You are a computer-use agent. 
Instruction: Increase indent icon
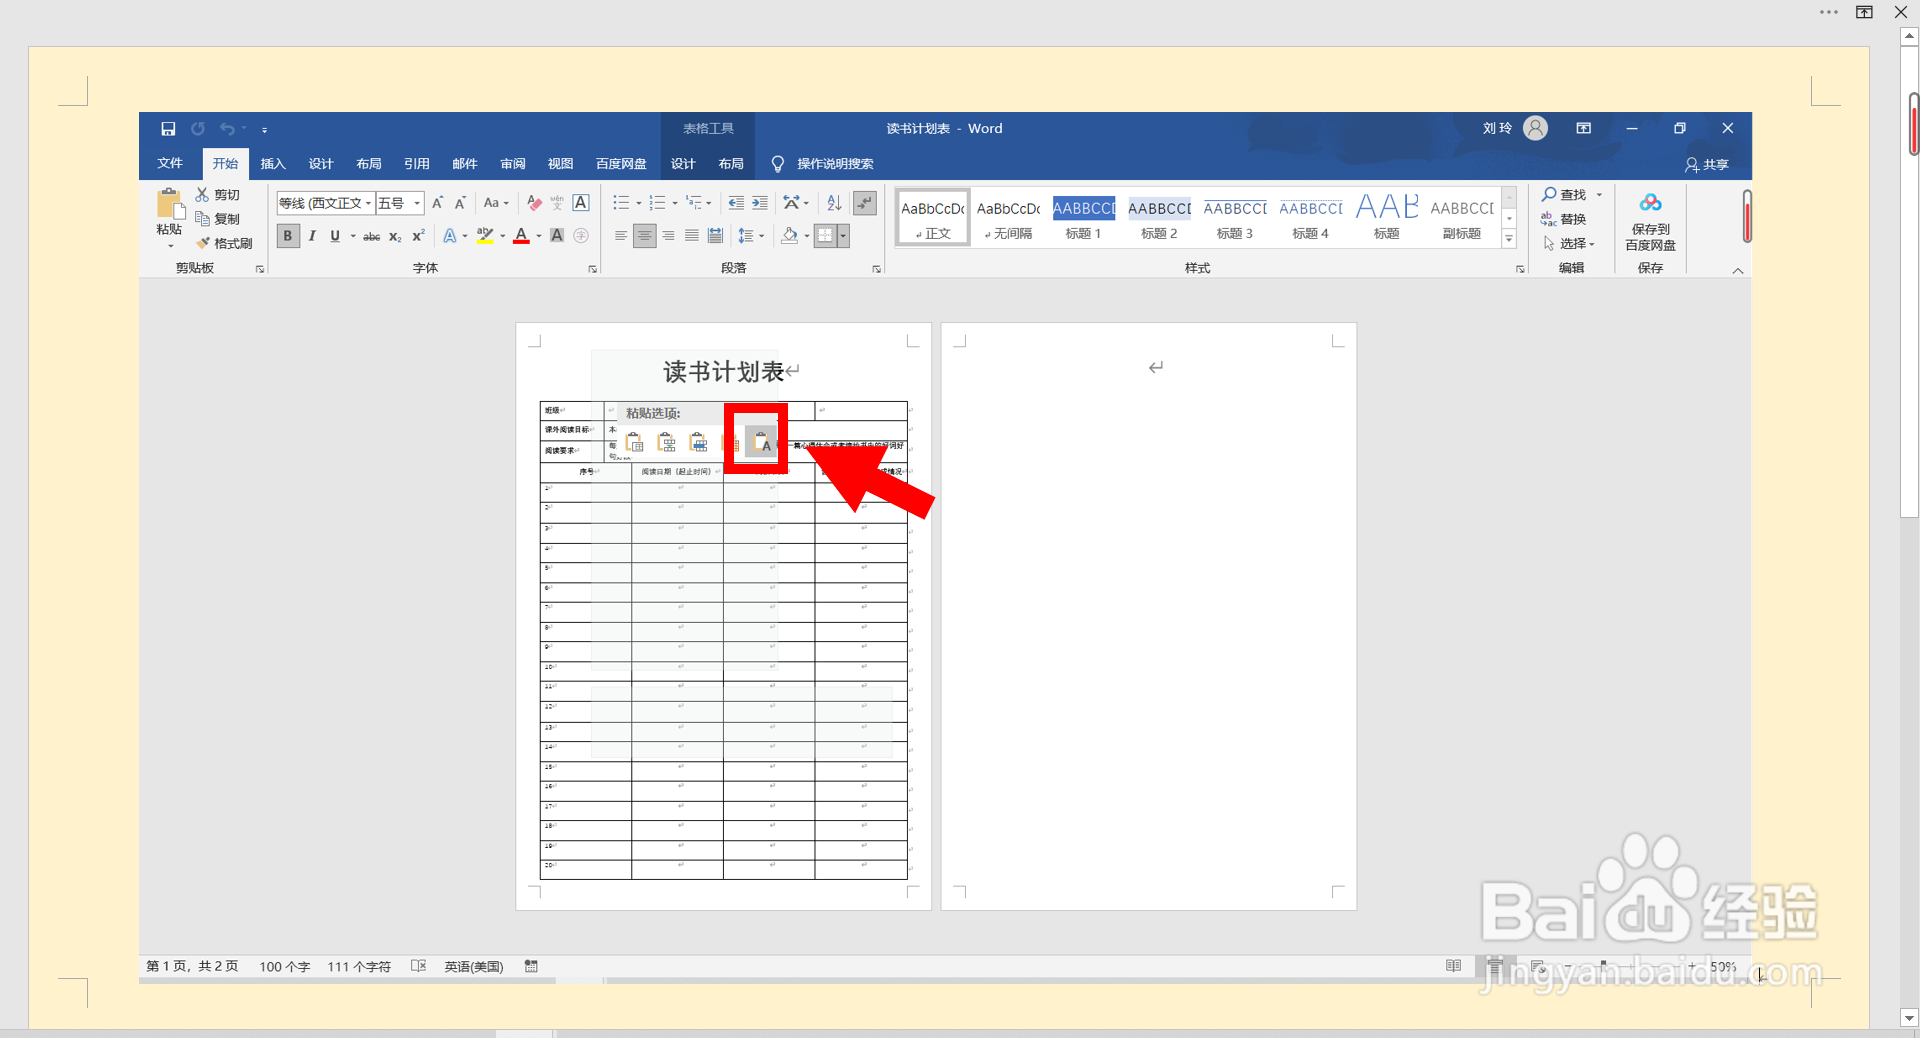(x=760, y=203)
